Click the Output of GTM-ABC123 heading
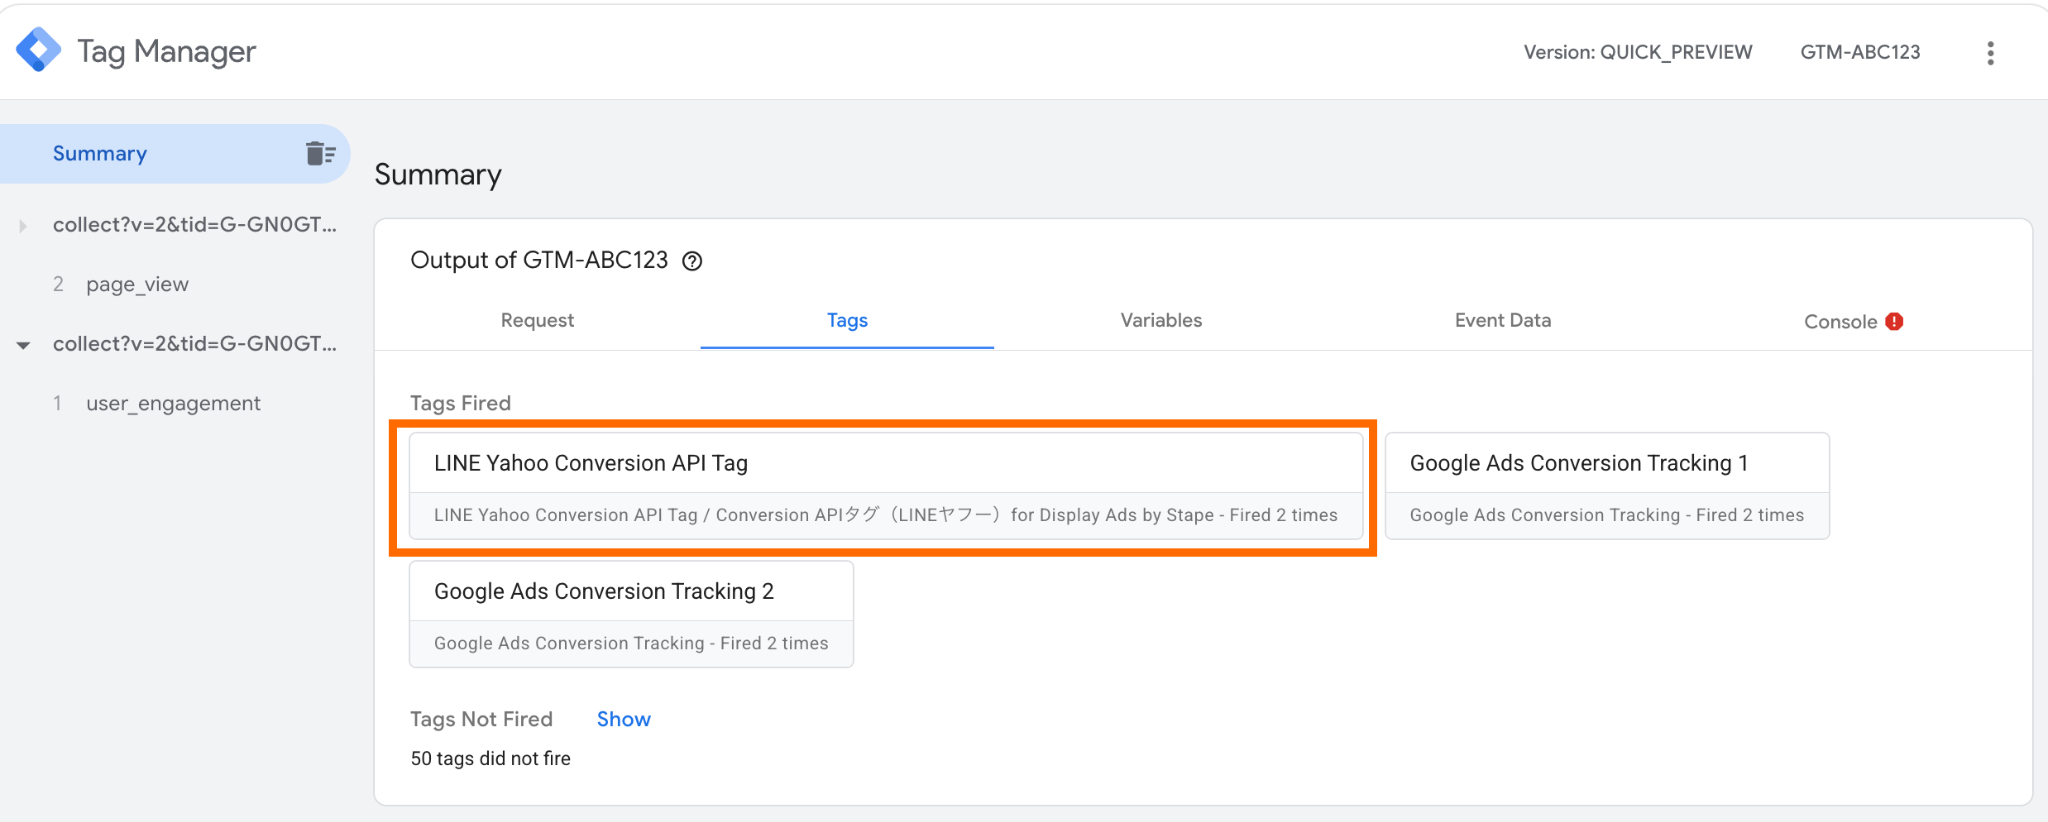The width and height of the screenshot is (2048, 822). pos(539,260)
